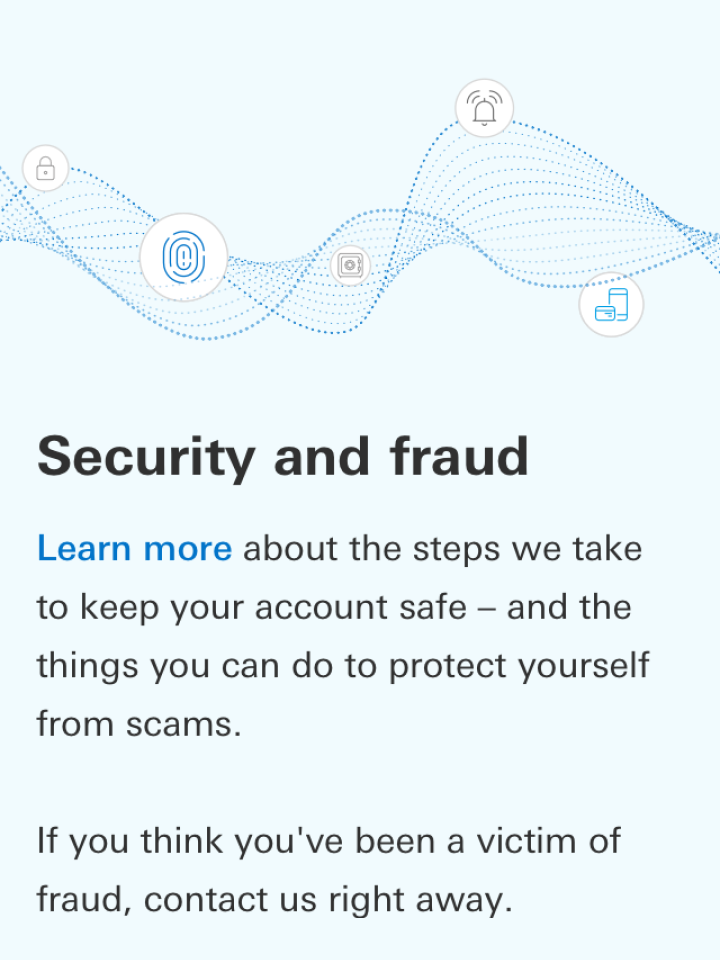Click the words 'from scams.'

(x=139, y=724)
